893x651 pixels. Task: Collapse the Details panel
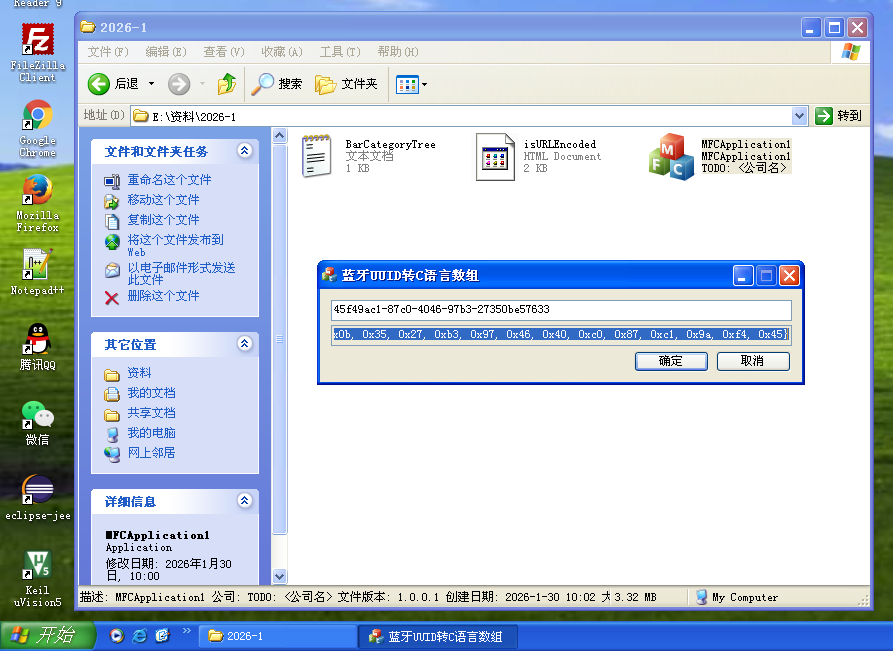click(x=244, y=501)
